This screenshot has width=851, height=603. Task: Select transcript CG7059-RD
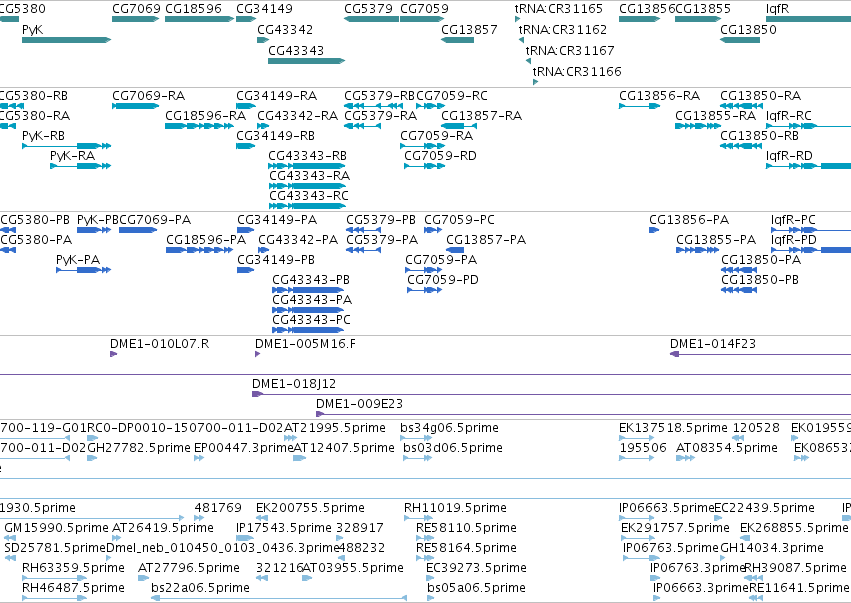point(424,166)
